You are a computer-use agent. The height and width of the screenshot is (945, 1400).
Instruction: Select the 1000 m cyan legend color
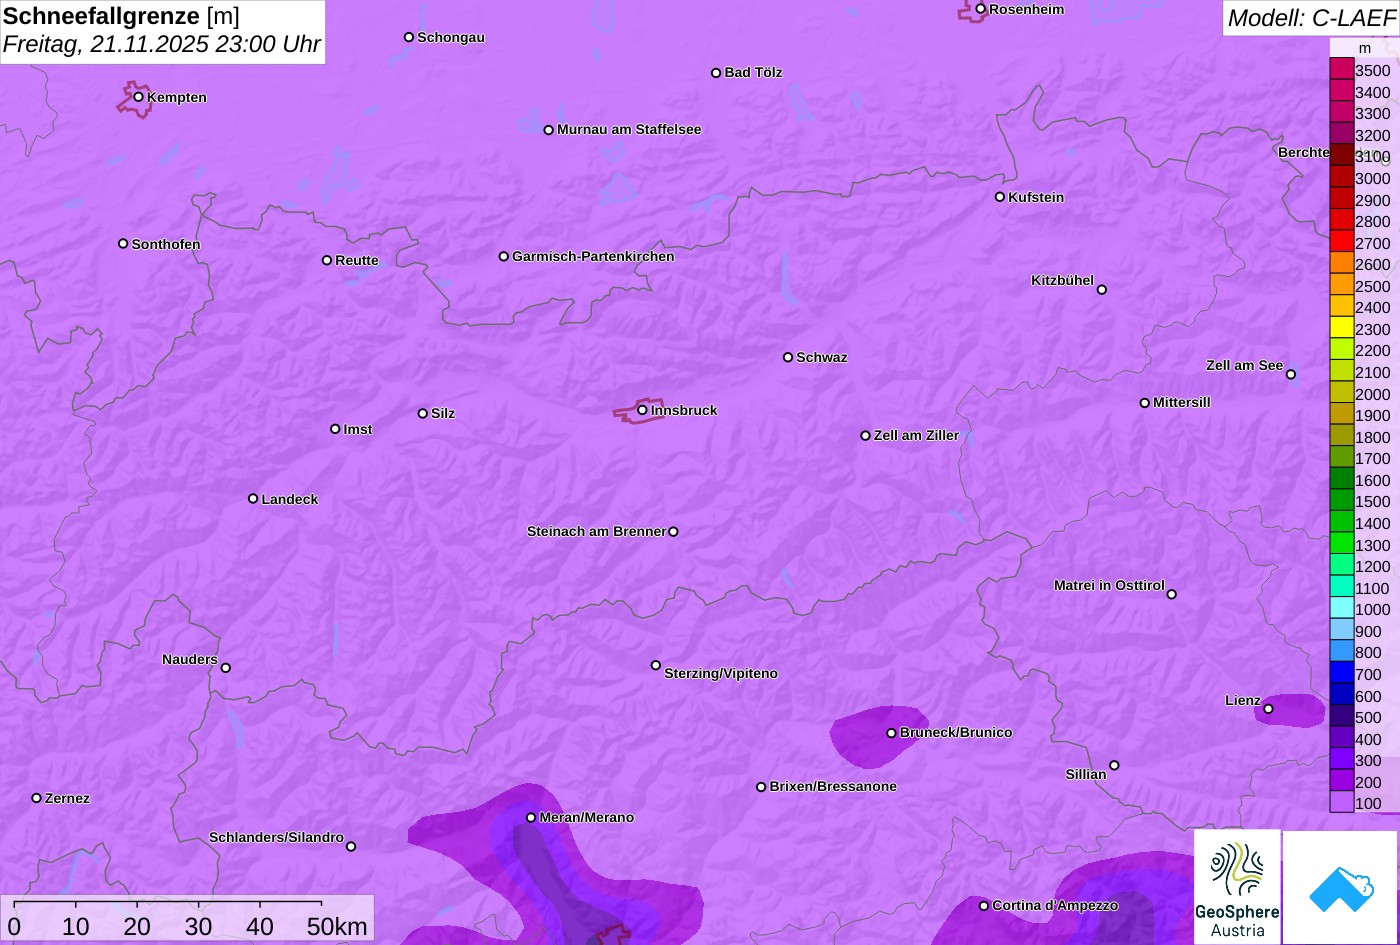[1342, 608]
